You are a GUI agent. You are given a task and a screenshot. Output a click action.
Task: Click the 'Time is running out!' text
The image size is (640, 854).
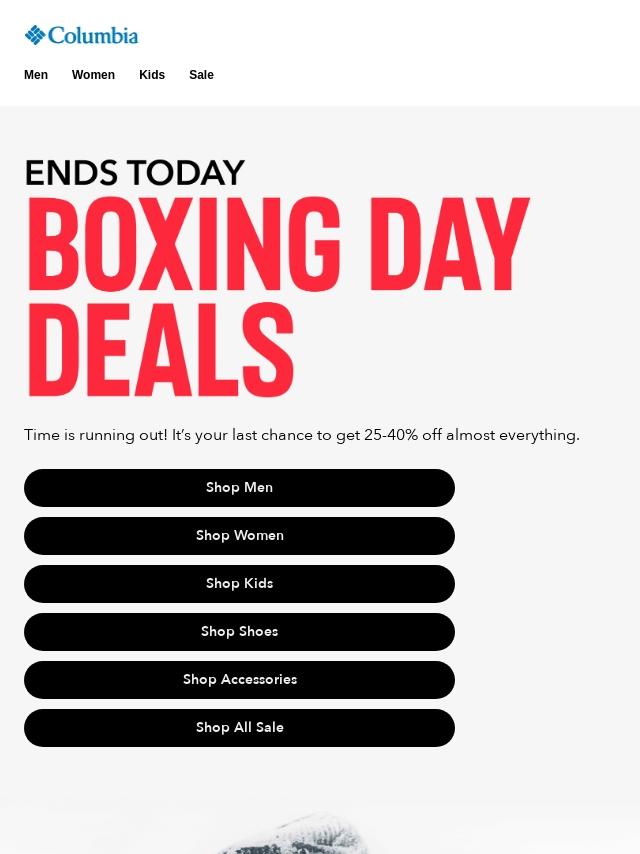click(x=95, y=435)
